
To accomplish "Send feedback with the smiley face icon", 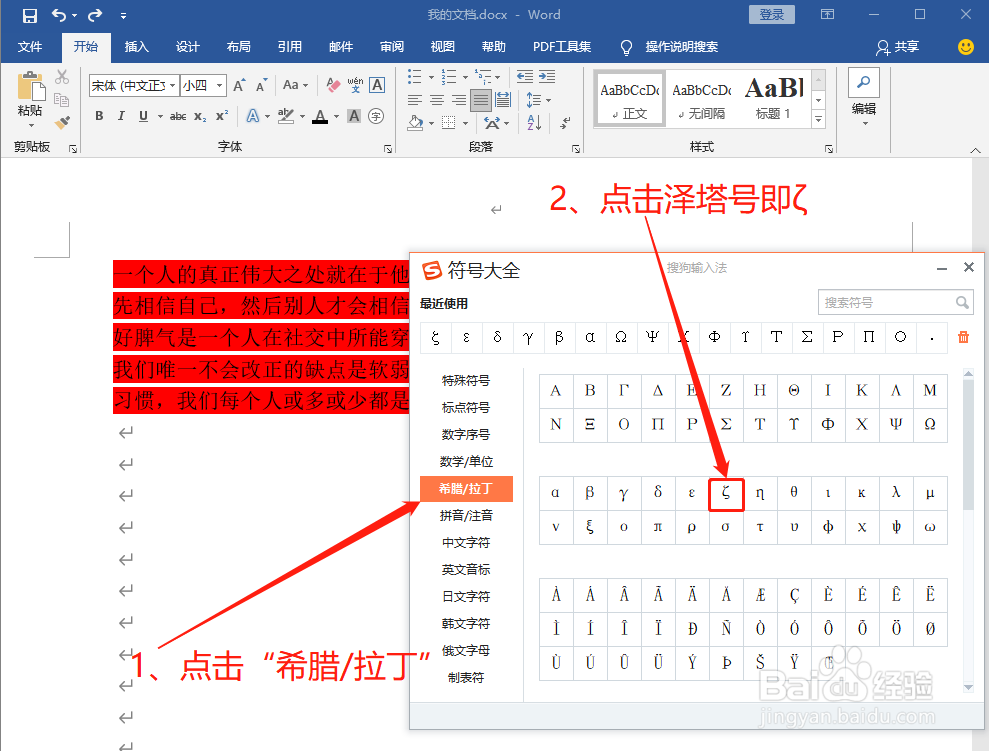I will [966, 47].
